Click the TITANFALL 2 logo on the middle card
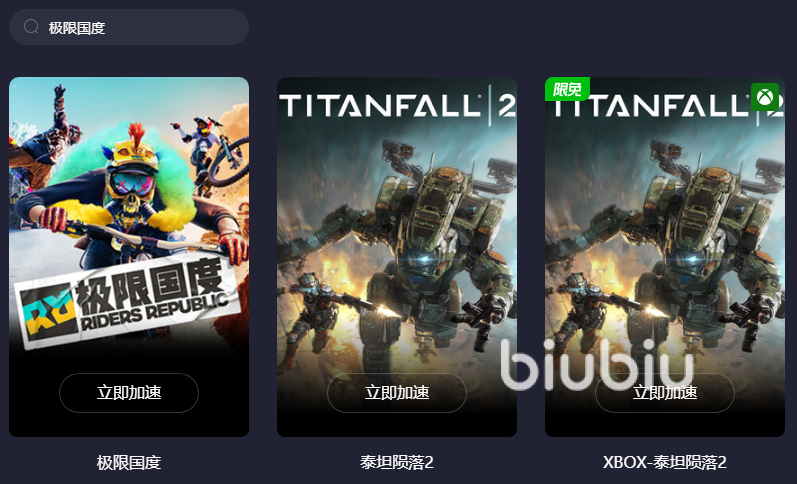This screenshot has height=484, width=797. [x=397, y=106]
